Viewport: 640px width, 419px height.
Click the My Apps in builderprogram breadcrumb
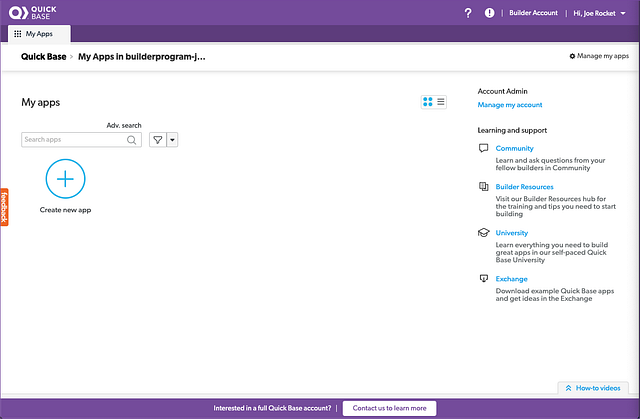pos(142,57)
